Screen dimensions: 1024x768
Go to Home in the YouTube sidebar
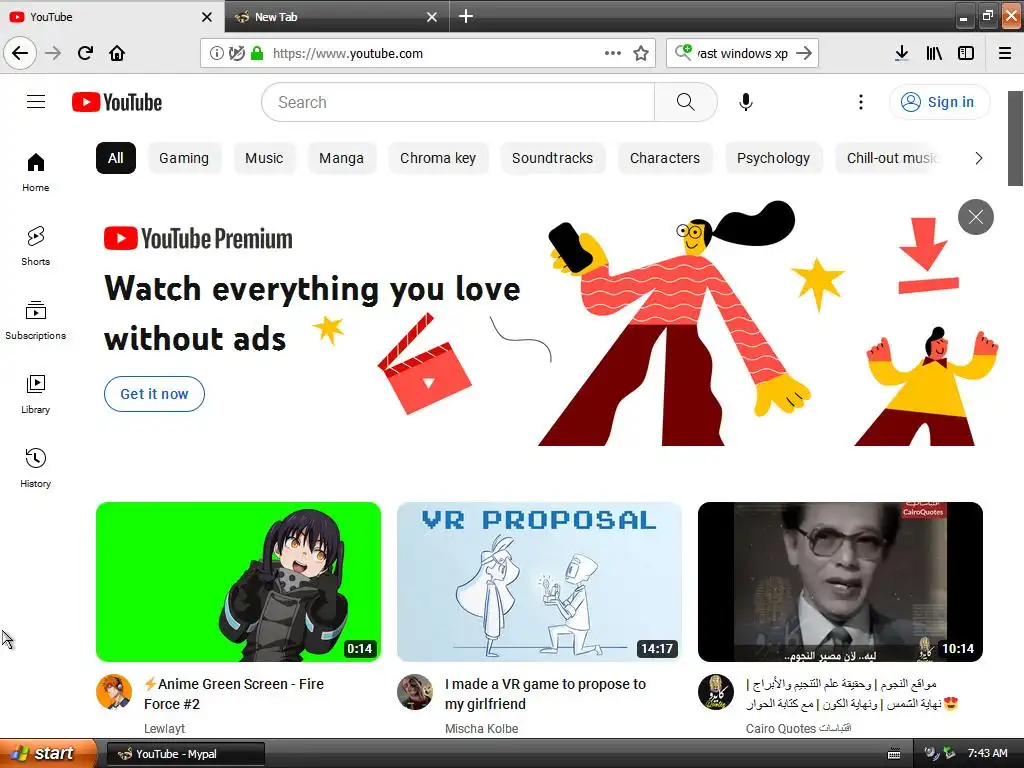(35, 172)
